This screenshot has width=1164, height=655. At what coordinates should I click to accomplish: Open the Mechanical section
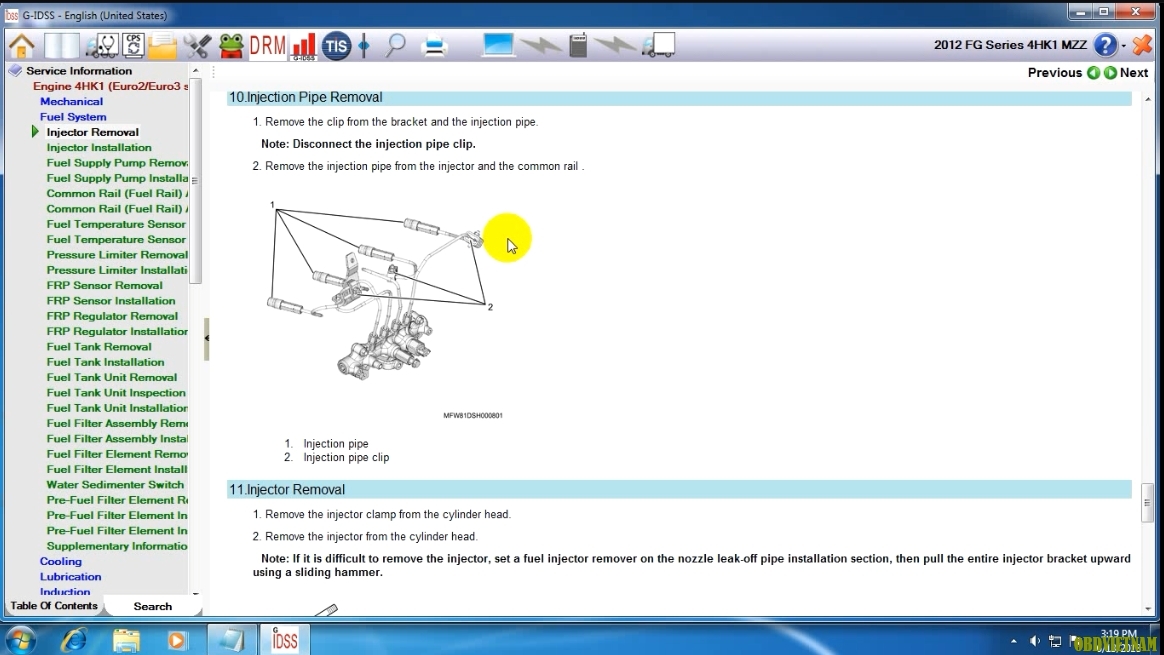[71, 102]
